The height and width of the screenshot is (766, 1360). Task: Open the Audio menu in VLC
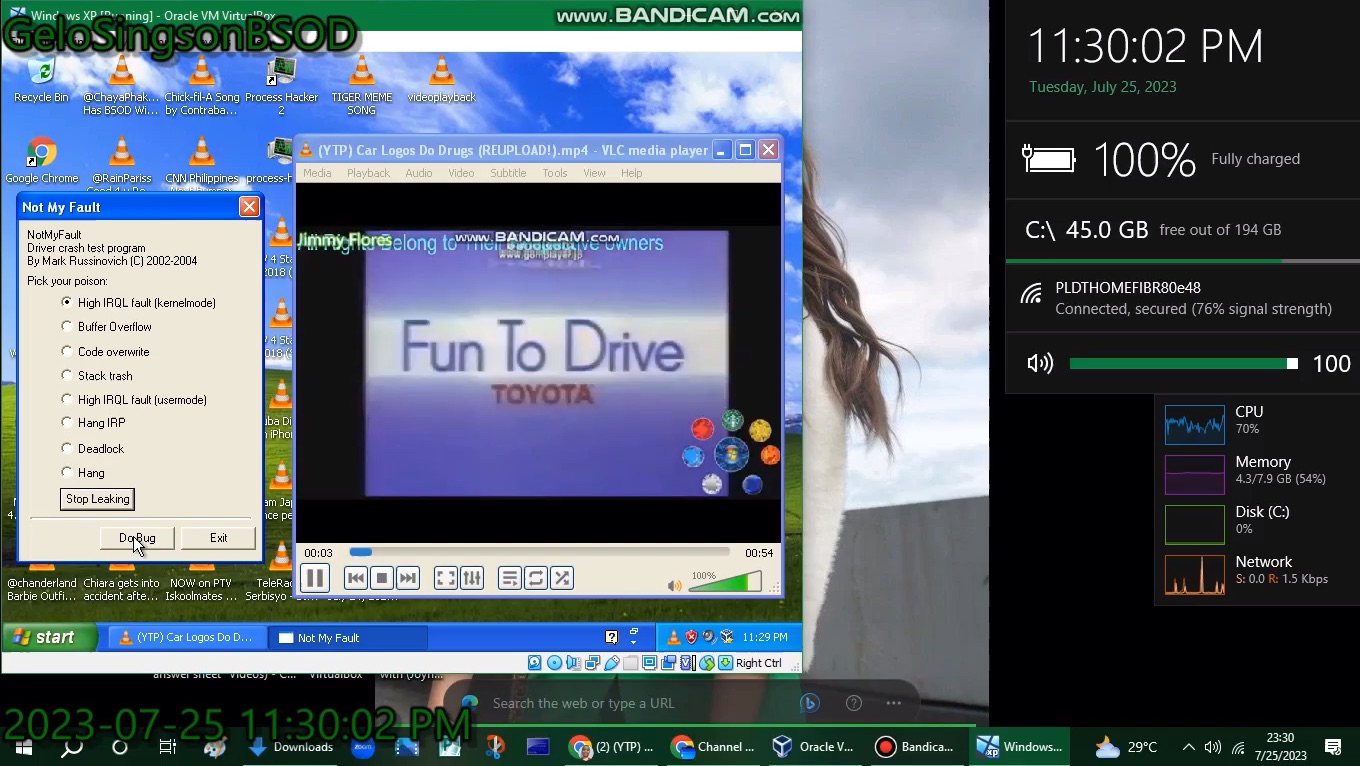(x=419, y=173)
